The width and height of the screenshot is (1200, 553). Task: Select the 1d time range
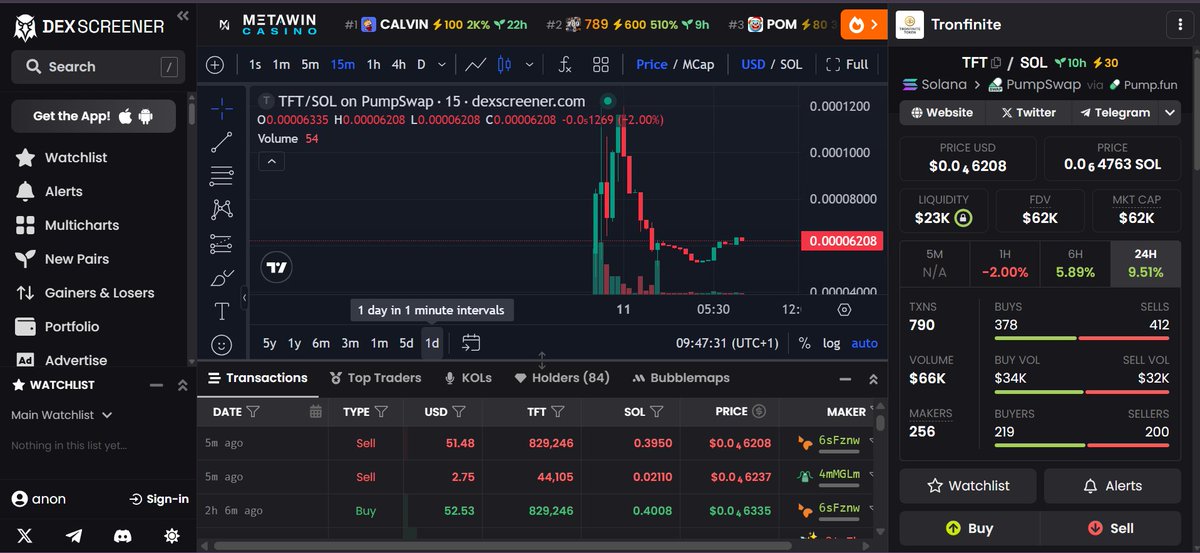point(432,343)
